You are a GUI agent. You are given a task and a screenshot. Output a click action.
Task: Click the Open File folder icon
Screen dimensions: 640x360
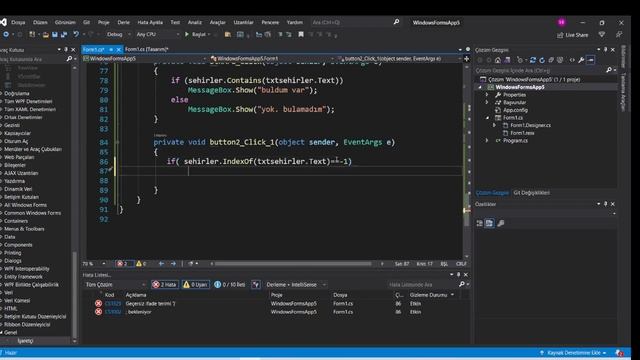coord(45,35)
